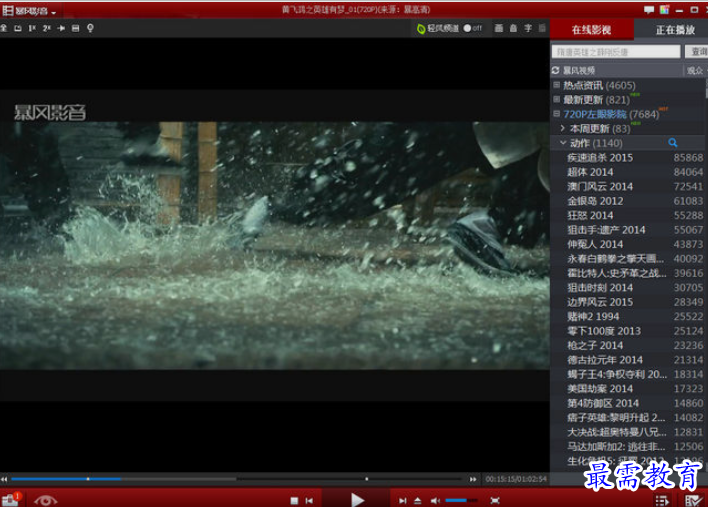Screen dimensions: 708x507
Task: Open audio (音) adjustment settings
Action: click(x=513, y=28)
